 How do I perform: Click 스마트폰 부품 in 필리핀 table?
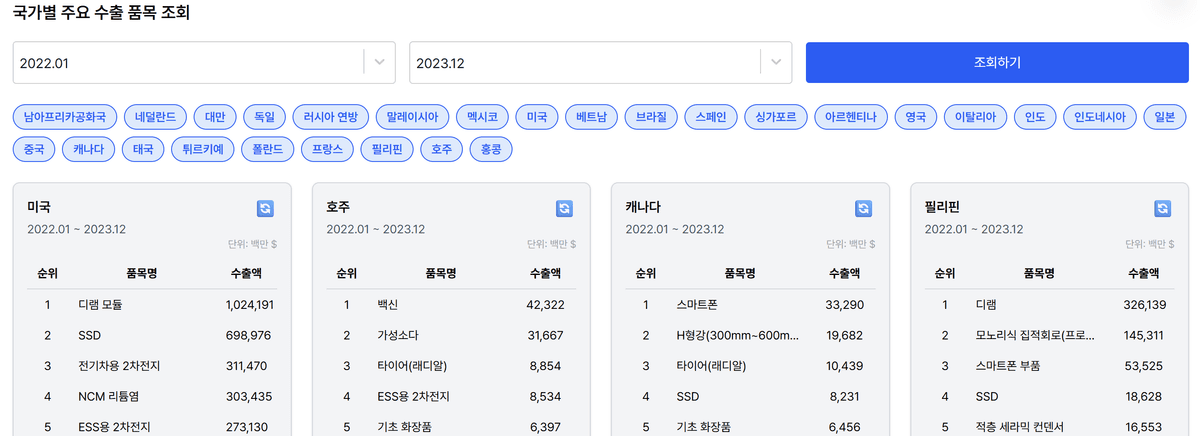[x=1008, y=366]
